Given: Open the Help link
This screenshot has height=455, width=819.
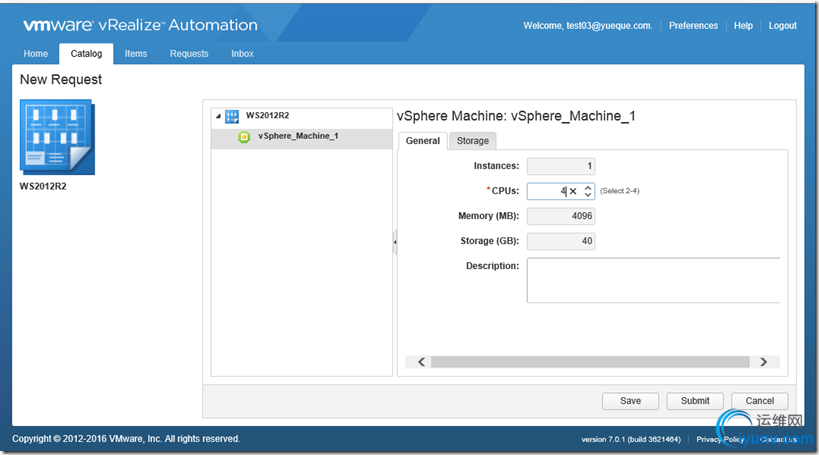Looking at the screenshot, I should pyautogui.click(x=743, y=26).
